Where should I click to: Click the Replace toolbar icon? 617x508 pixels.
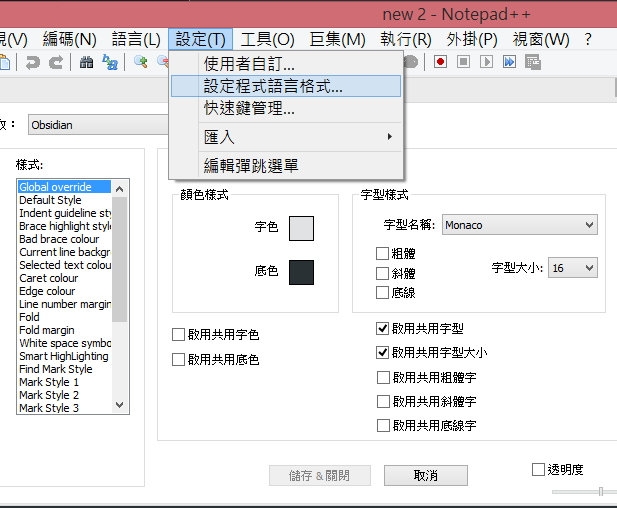110,62
